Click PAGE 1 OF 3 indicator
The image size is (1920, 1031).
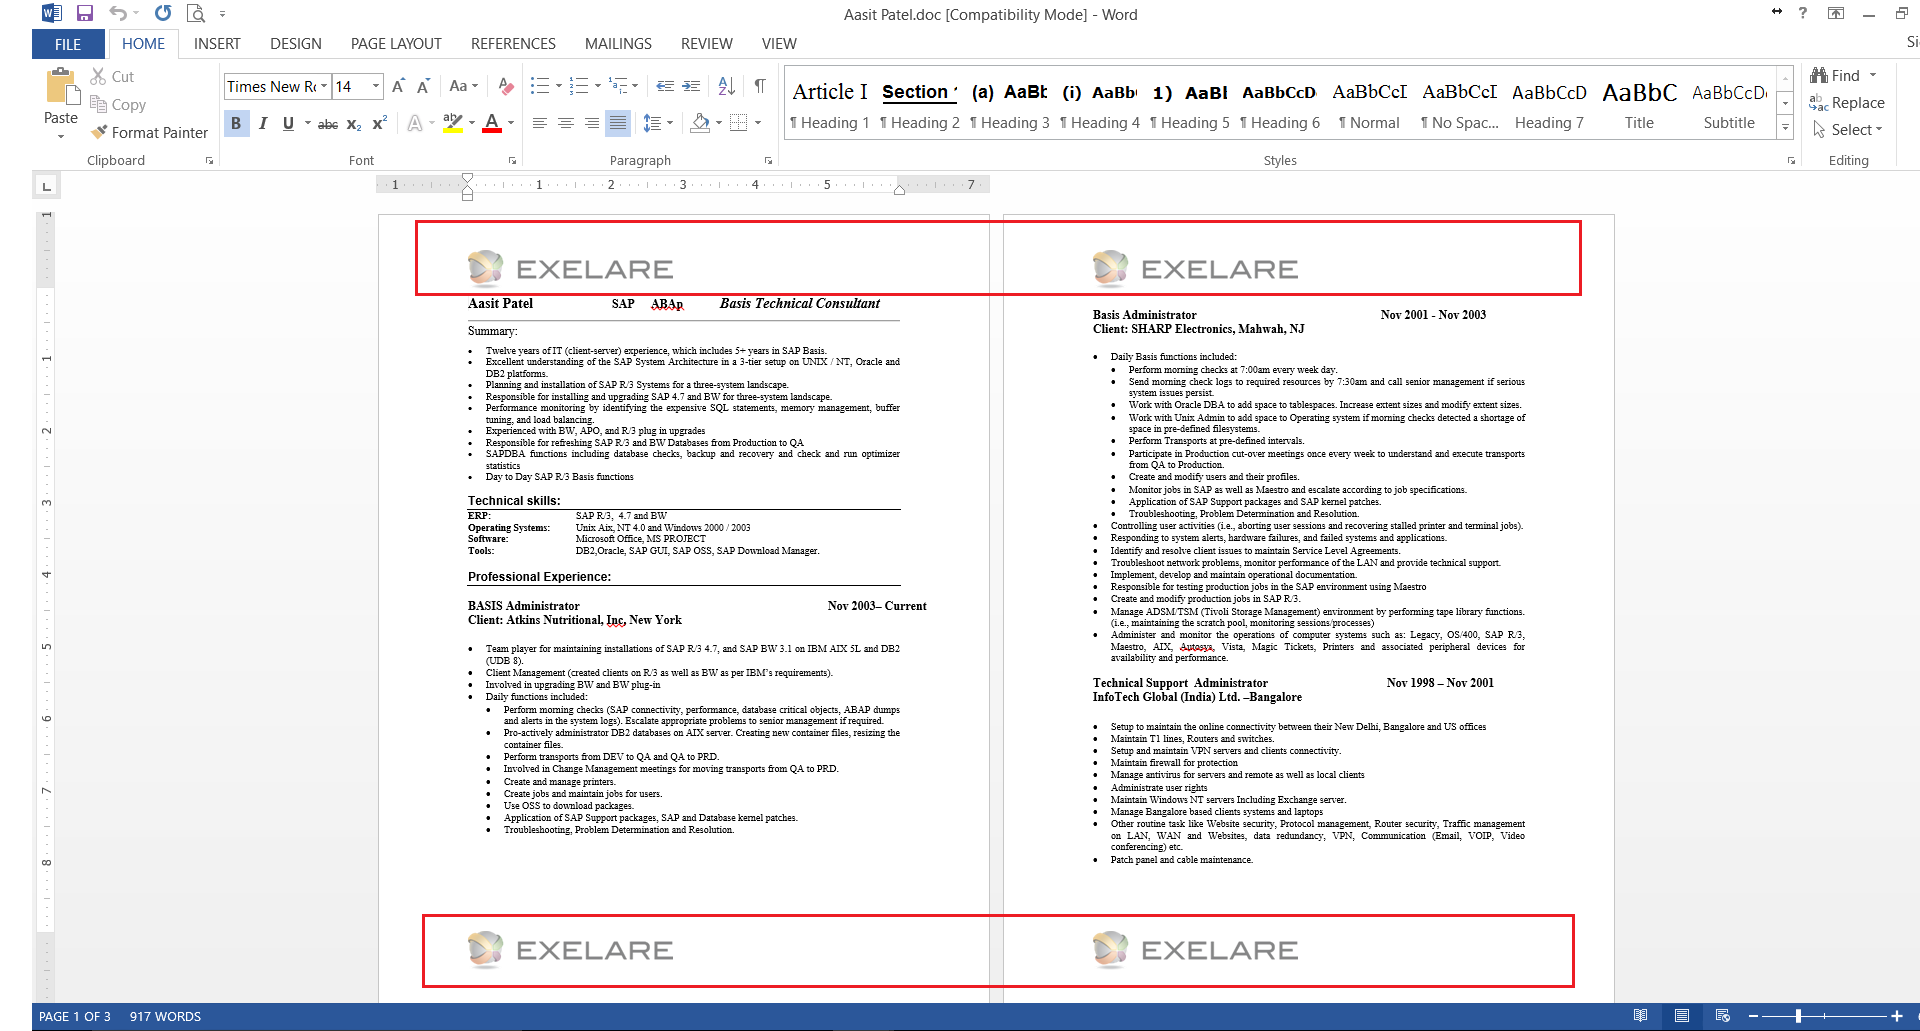(75, 1016)
